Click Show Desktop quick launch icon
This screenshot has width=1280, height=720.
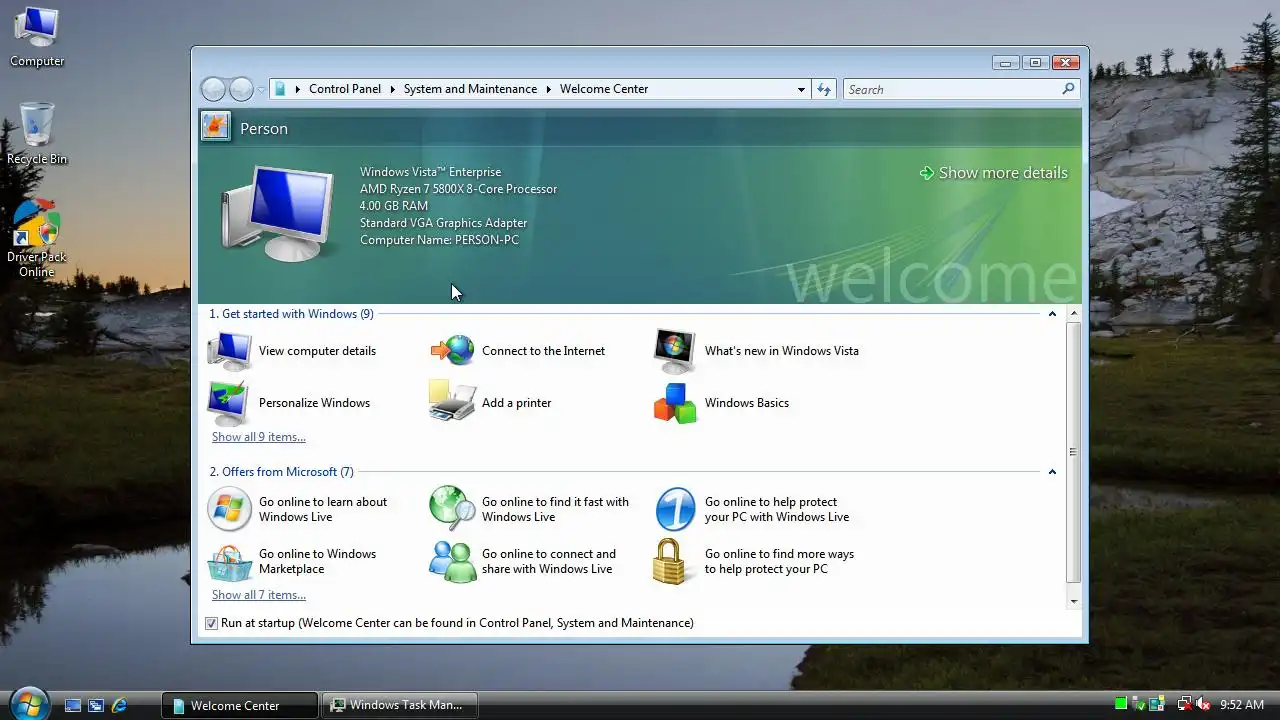72,705
